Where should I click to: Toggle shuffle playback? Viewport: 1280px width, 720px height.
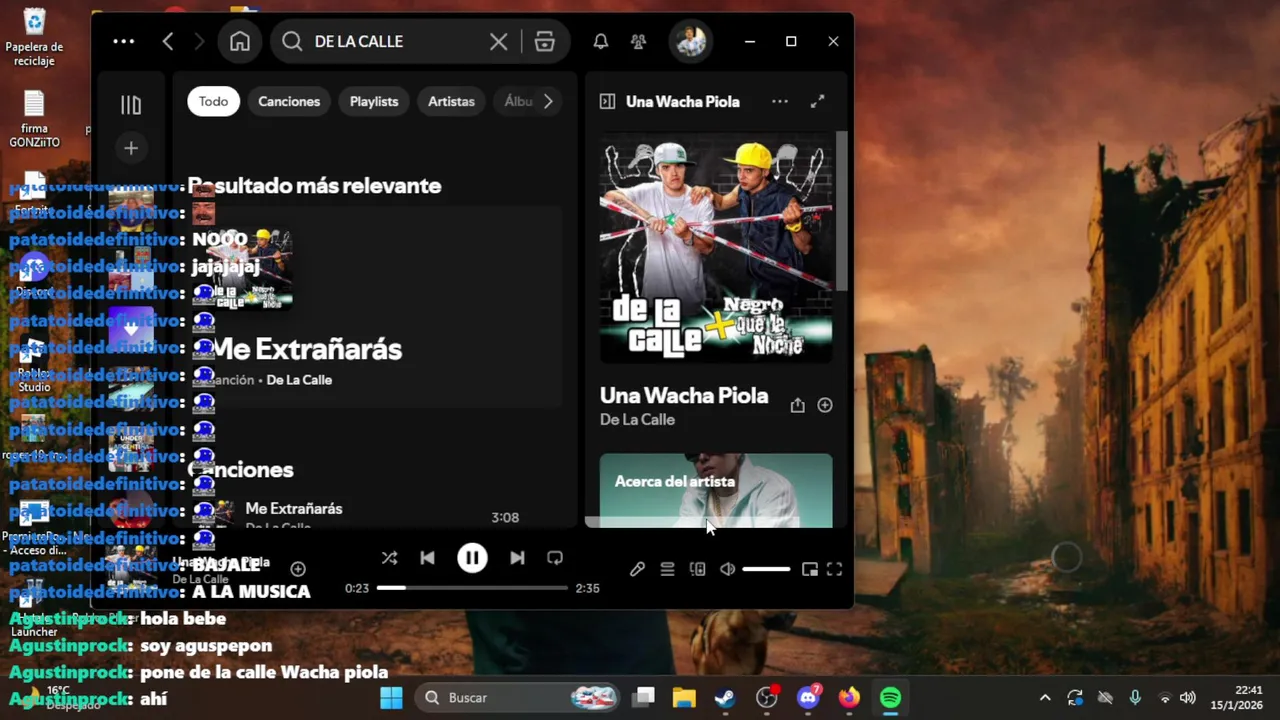tap(389, 558)
